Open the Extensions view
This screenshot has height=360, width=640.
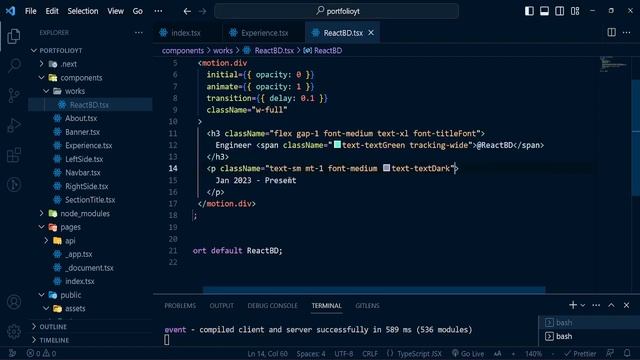point(14,155)
